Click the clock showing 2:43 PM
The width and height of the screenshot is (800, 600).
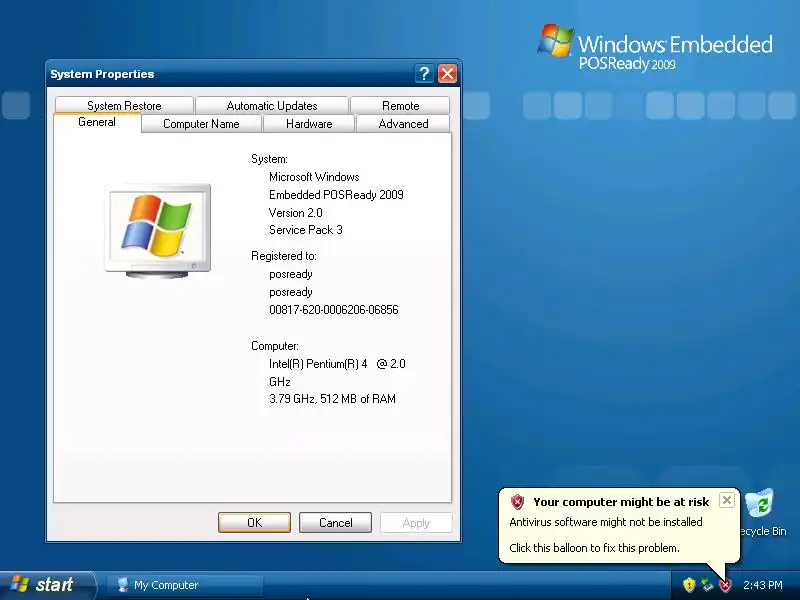click(762, 585)
